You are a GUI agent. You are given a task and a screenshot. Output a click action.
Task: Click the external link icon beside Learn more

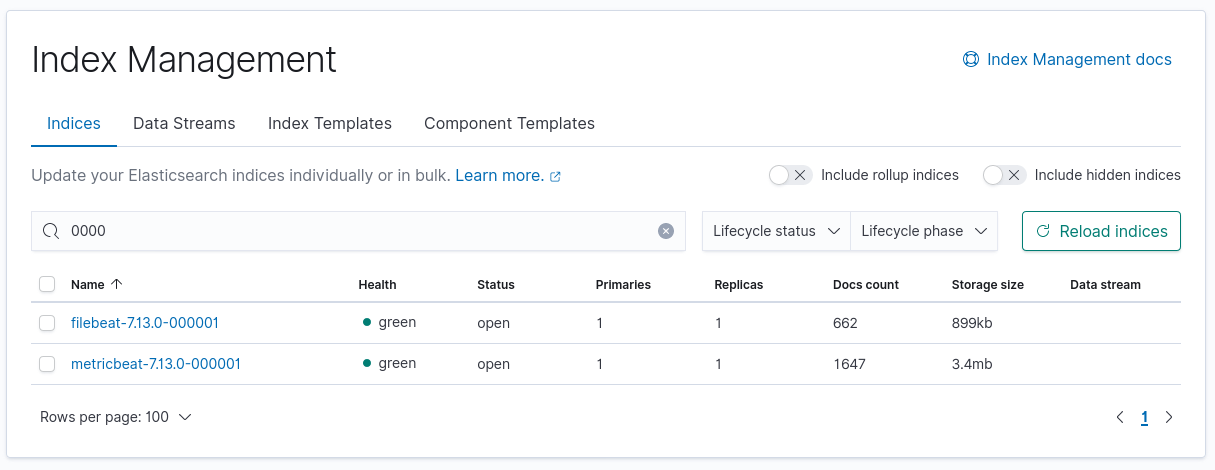pyautogui.click(x=556, y=176)
